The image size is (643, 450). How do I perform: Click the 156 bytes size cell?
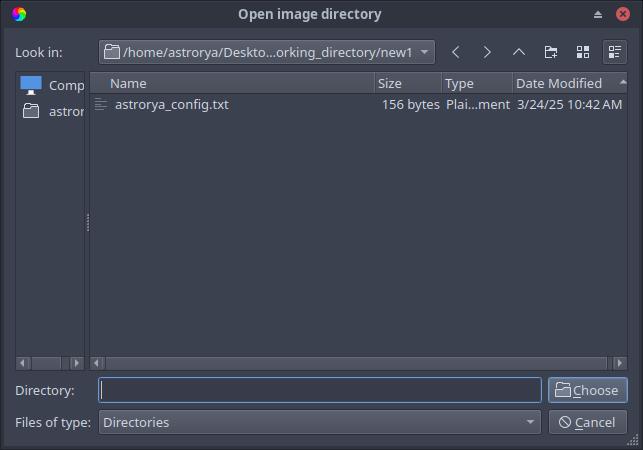[x=410, y=105]
